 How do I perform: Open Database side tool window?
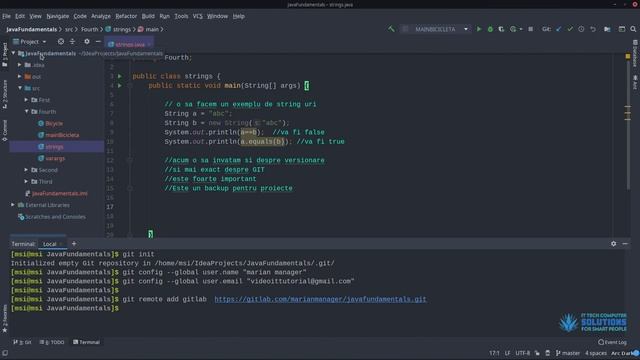(x=635, y=53)
